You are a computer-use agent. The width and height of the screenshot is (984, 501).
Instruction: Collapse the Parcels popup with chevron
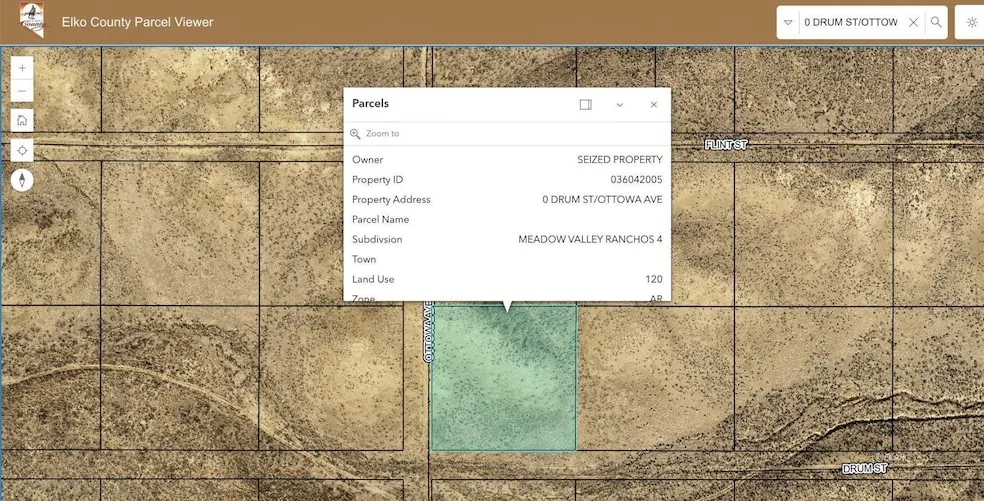pyautogui.click(x=620, y=104)
